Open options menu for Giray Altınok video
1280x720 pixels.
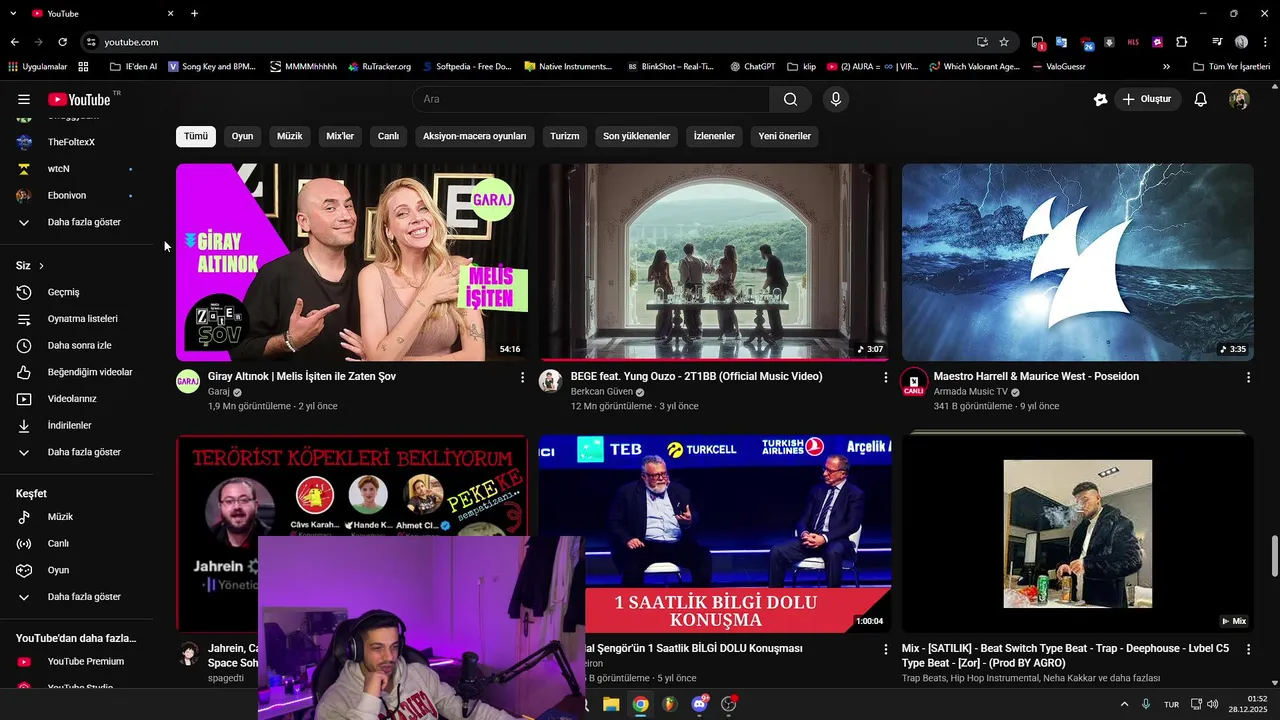pyautogui.click(x=522, y=377)
